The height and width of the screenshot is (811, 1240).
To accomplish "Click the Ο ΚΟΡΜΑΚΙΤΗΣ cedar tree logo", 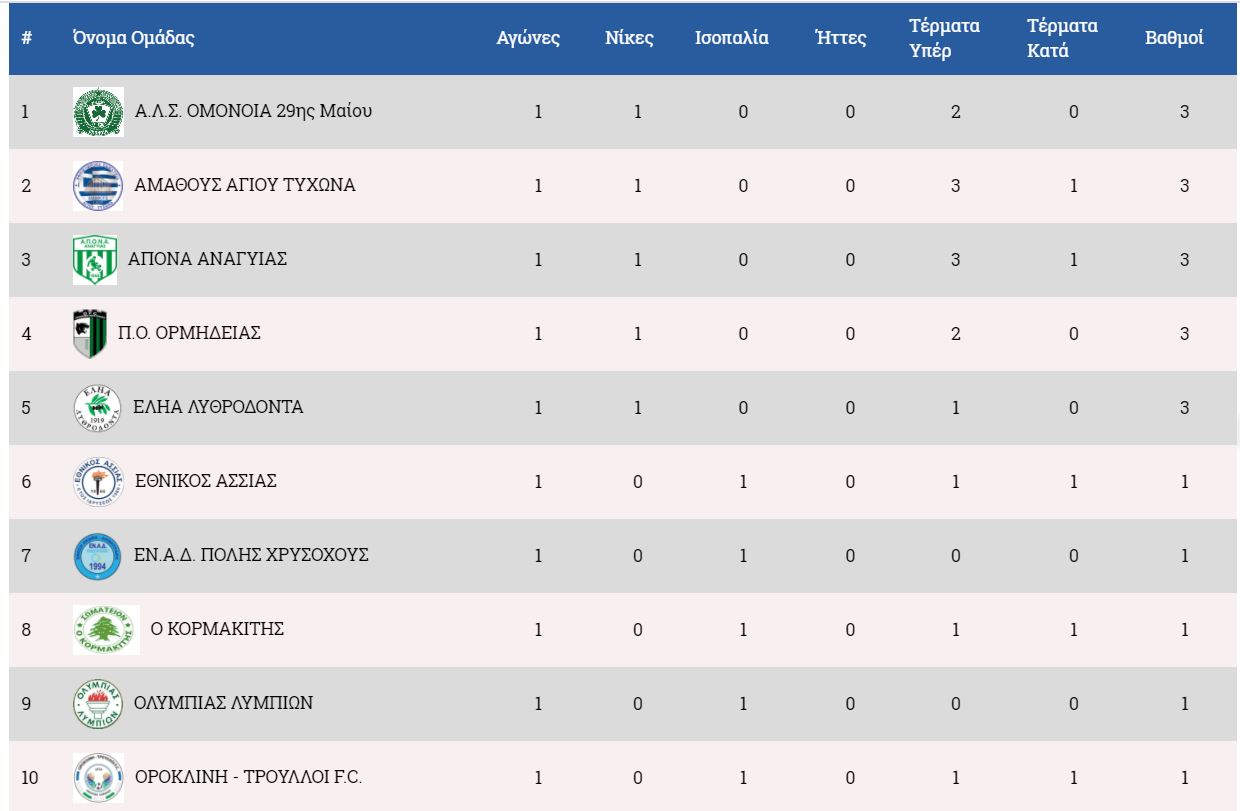I will (106, 630).
